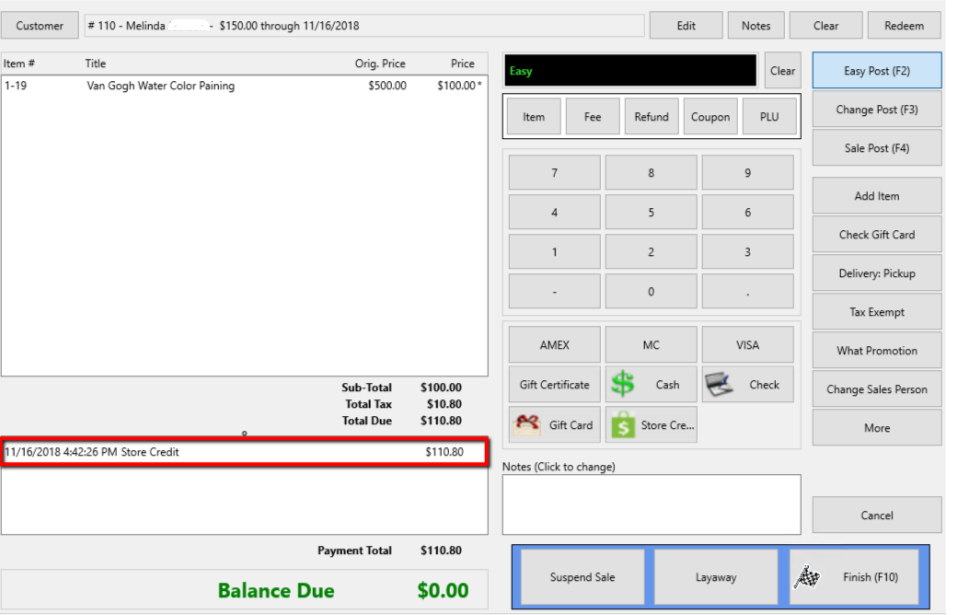
Task: Click the Add Item button
Action: click(877, 196)
